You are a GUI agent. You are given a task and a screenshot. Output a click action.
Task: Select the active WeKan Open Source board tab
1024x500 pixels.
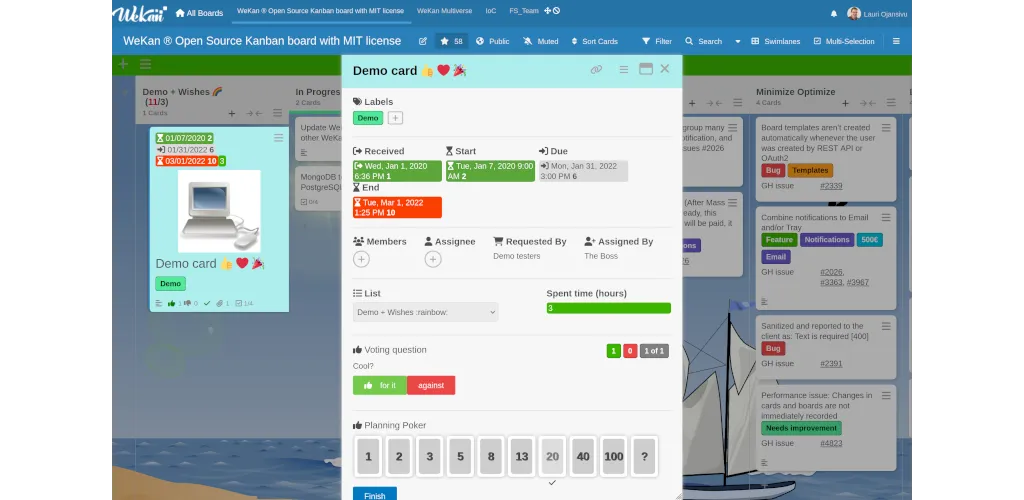tap(320, 11)
